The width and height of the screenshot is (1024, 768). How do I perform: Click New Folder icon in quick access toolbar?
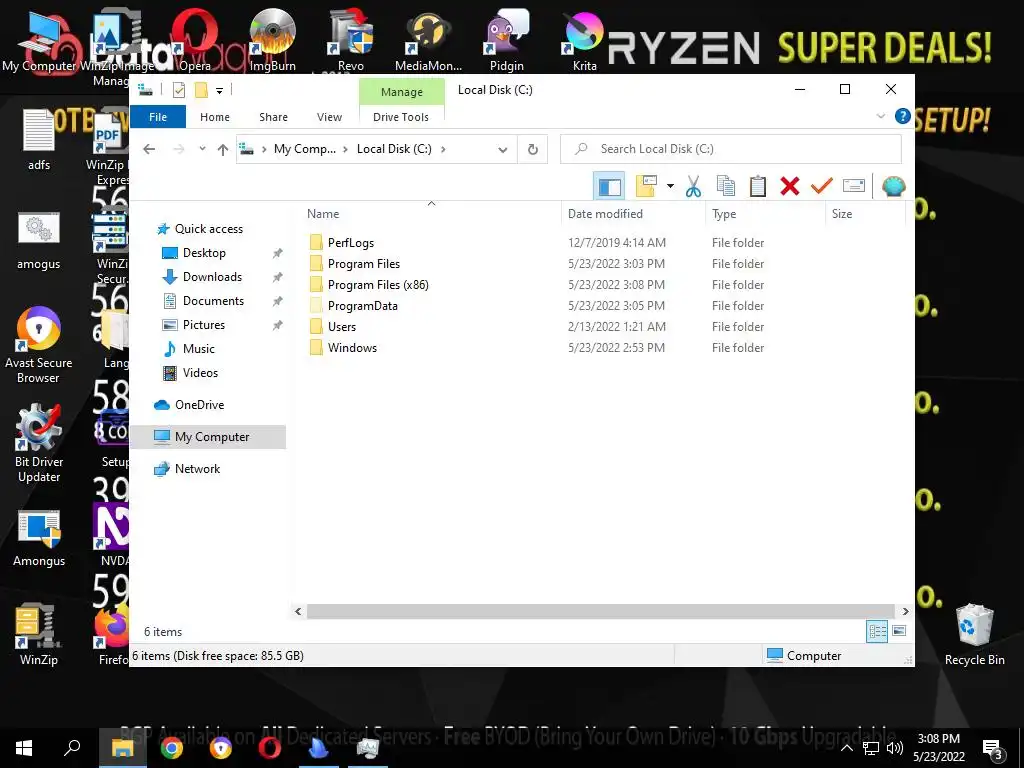pyautogui.click(x=201, y=90)
